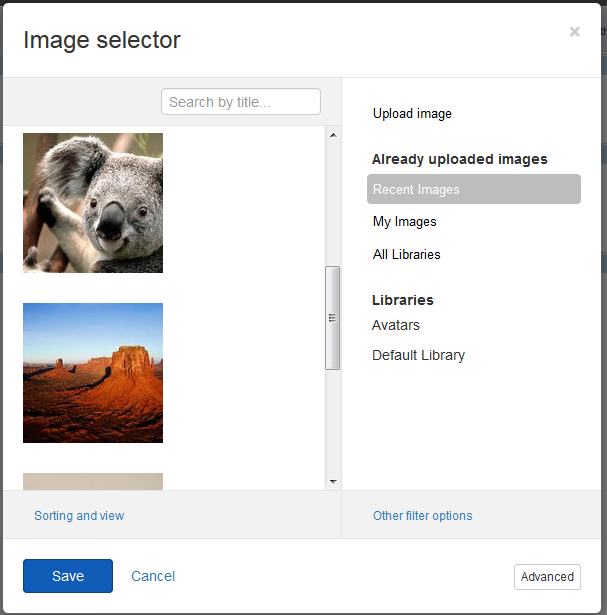This screenshot has width=607, height=615.
Task: Select the koala image thumbnail
Action: tap(93, 203)
